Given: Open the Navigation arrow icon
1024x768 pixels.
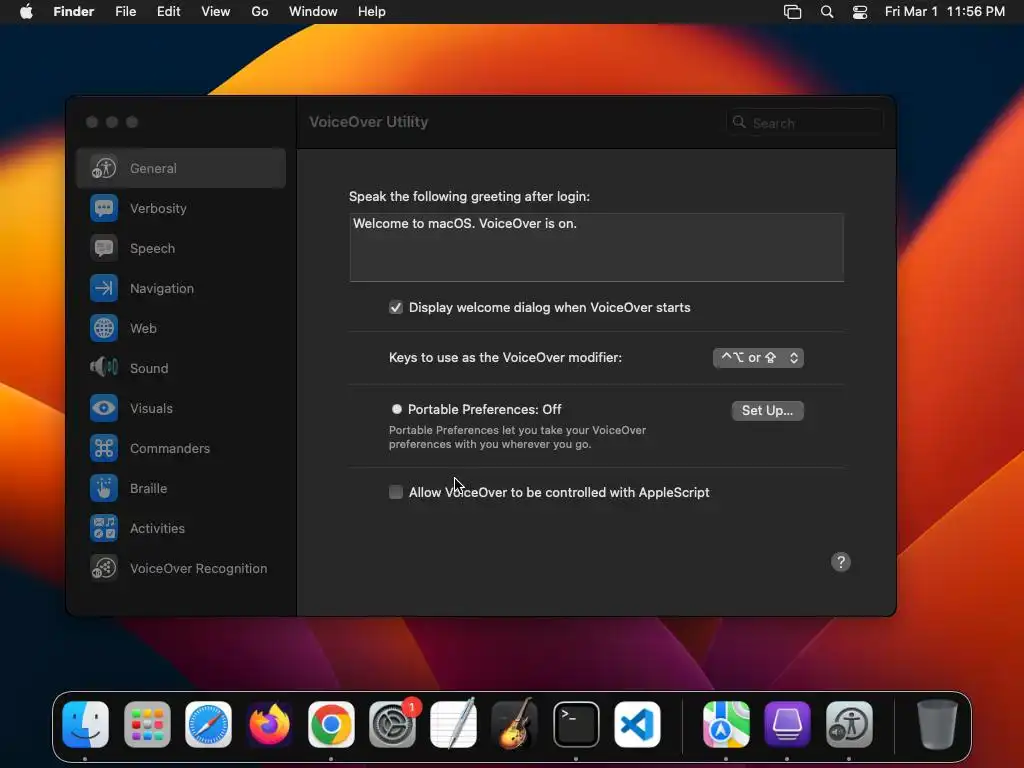Looking at the screenshot, I should (104, 288).
